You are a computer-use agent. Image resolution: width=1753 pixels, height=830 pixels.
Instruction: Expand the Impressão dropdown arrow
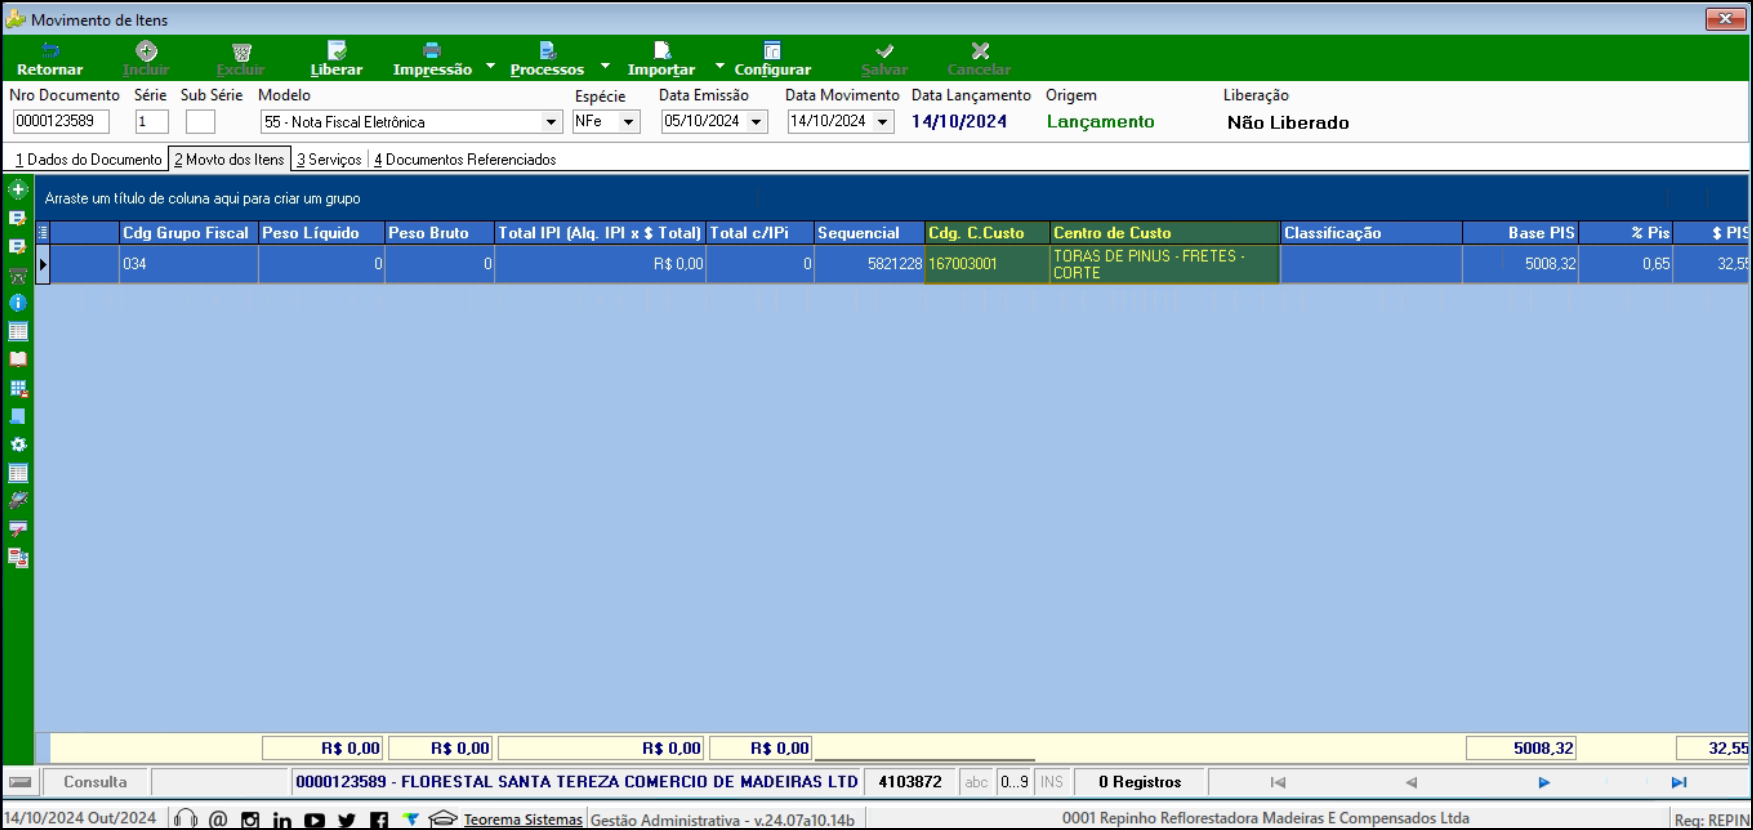[491, 66]
